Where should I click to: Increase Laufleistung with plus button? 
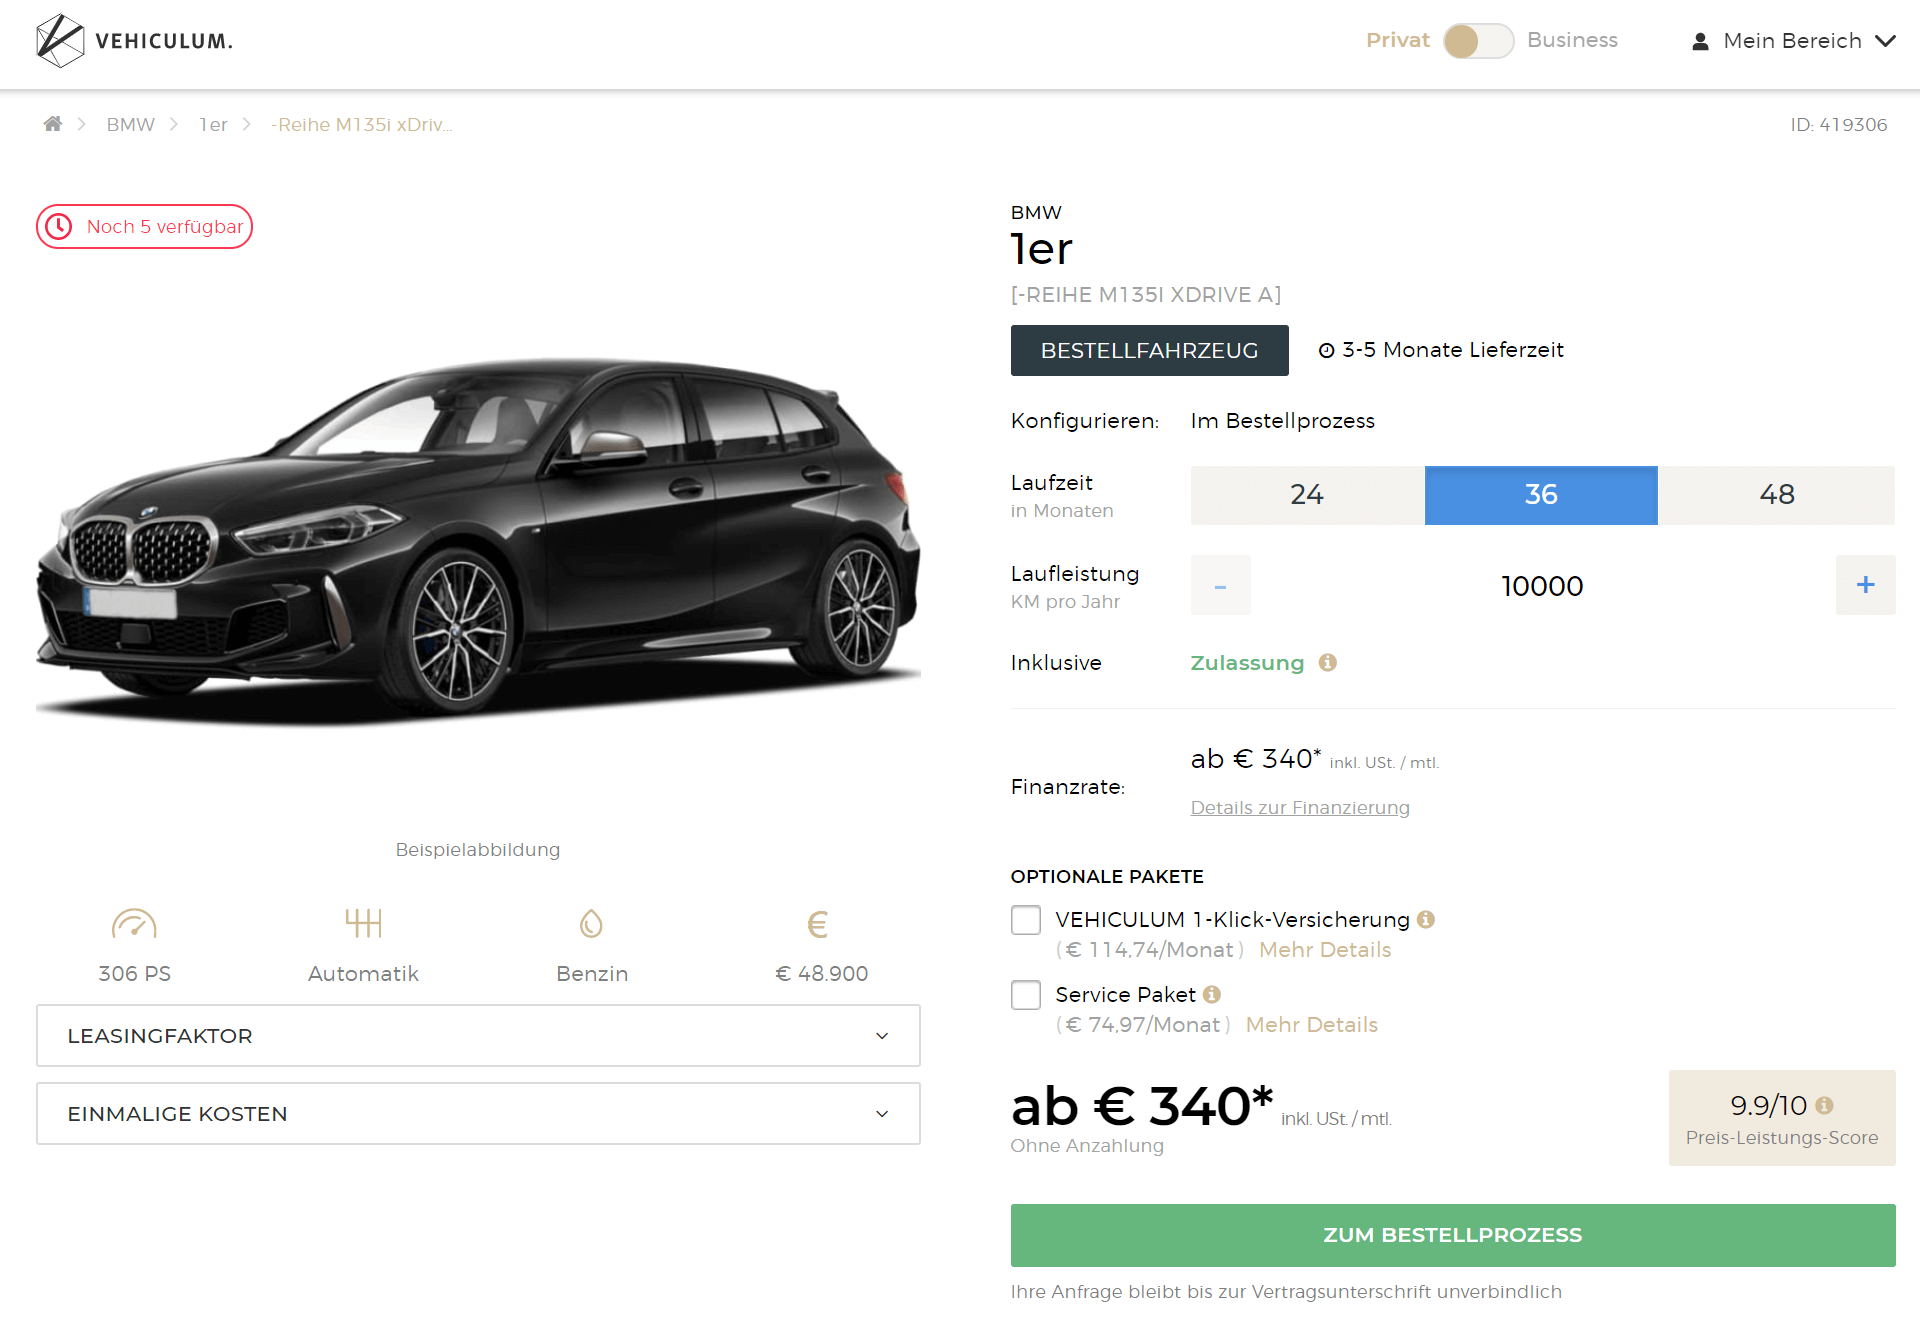click(x=1866, y=585)
